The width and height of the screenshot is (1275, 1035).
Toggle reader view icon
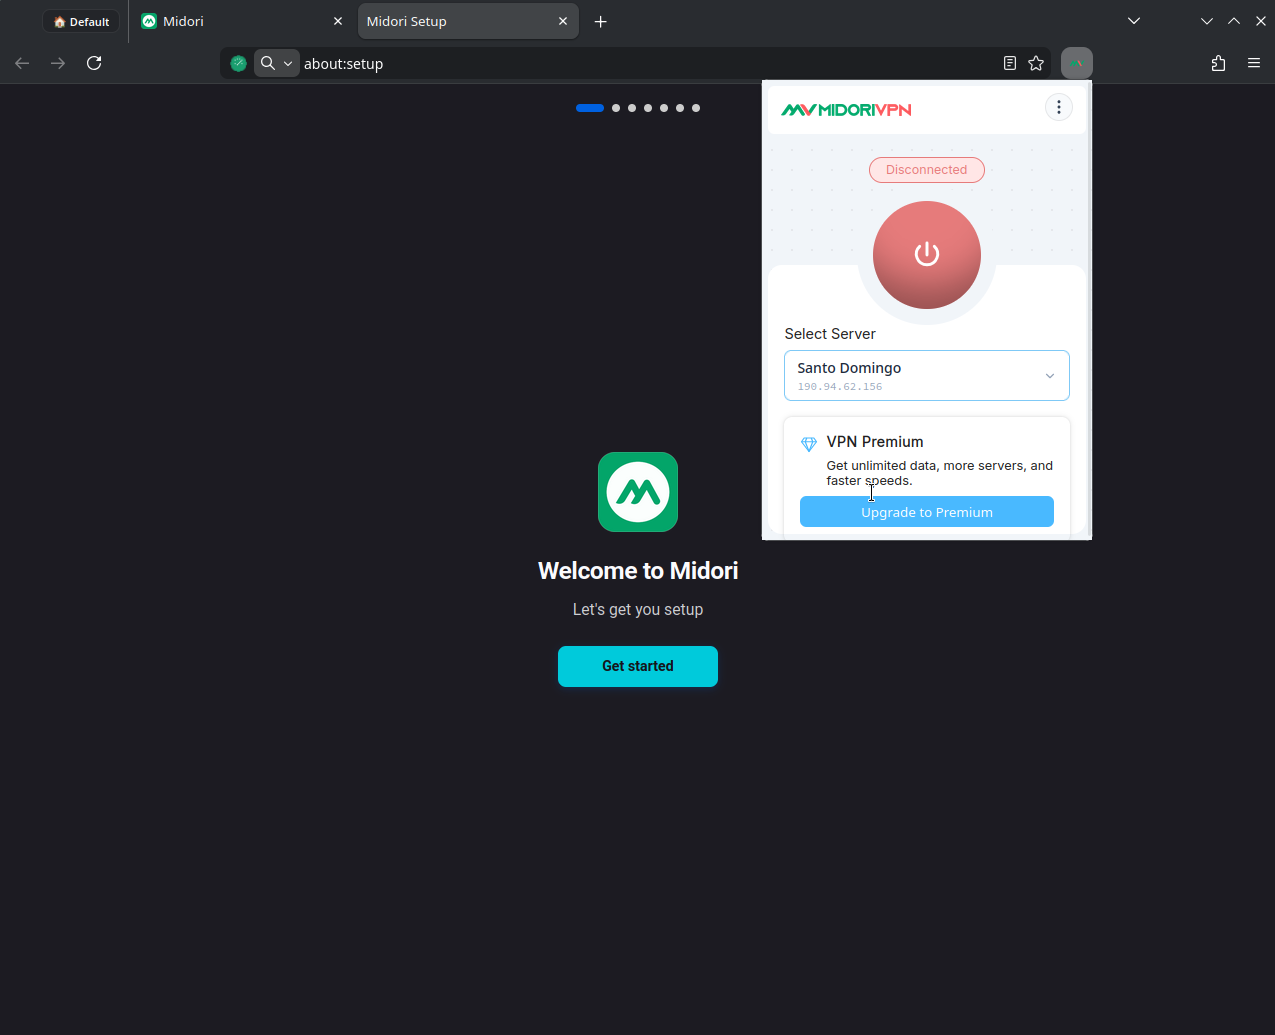click(1010, 63)
